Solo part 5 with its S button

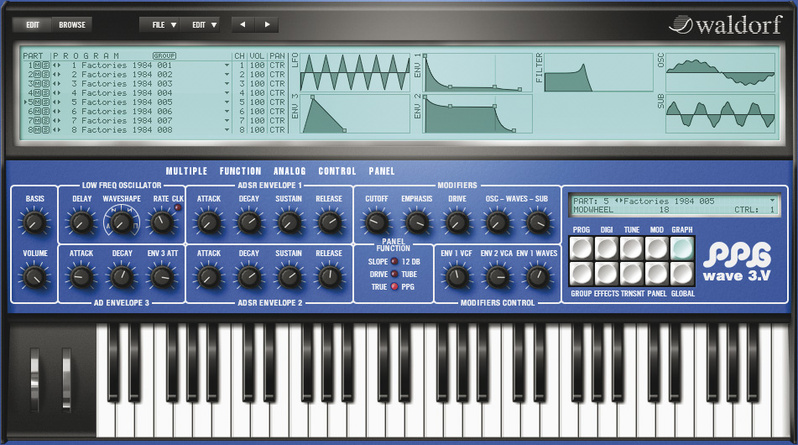tap(45, 102)
